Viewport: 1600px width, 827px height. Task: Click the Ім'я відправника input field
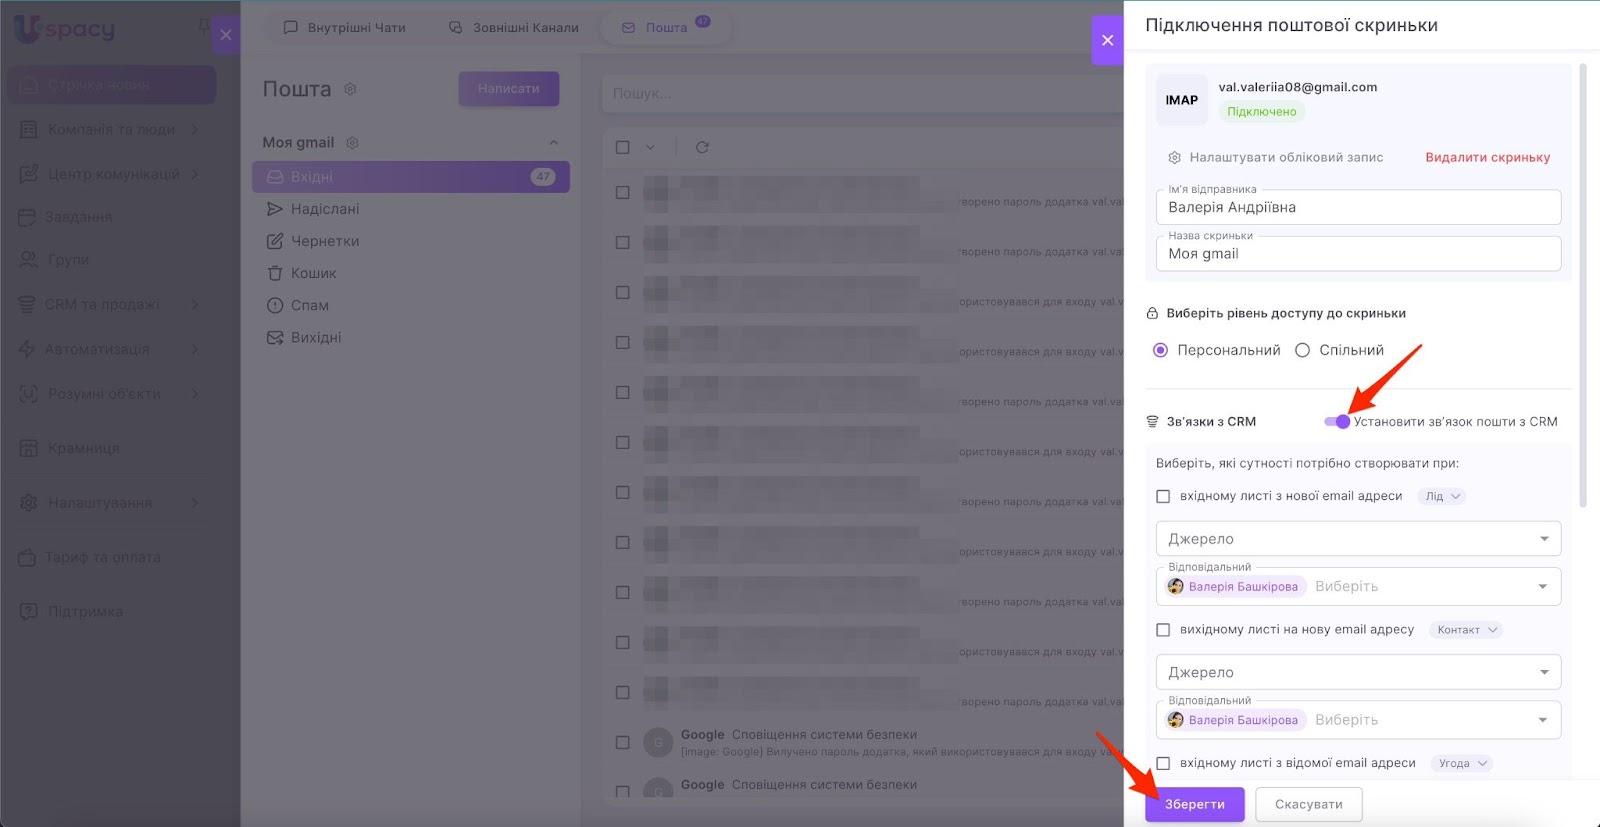tap(1358, 207)
